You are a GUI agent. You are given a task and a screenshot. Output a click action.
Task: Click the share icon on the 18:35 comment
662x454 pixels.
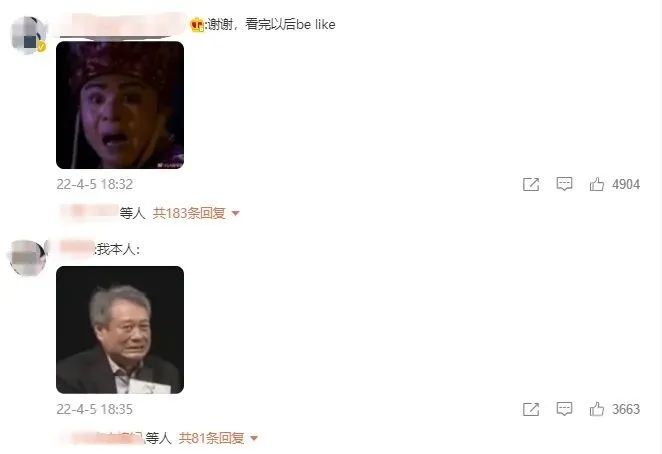(x=531, y=409)
